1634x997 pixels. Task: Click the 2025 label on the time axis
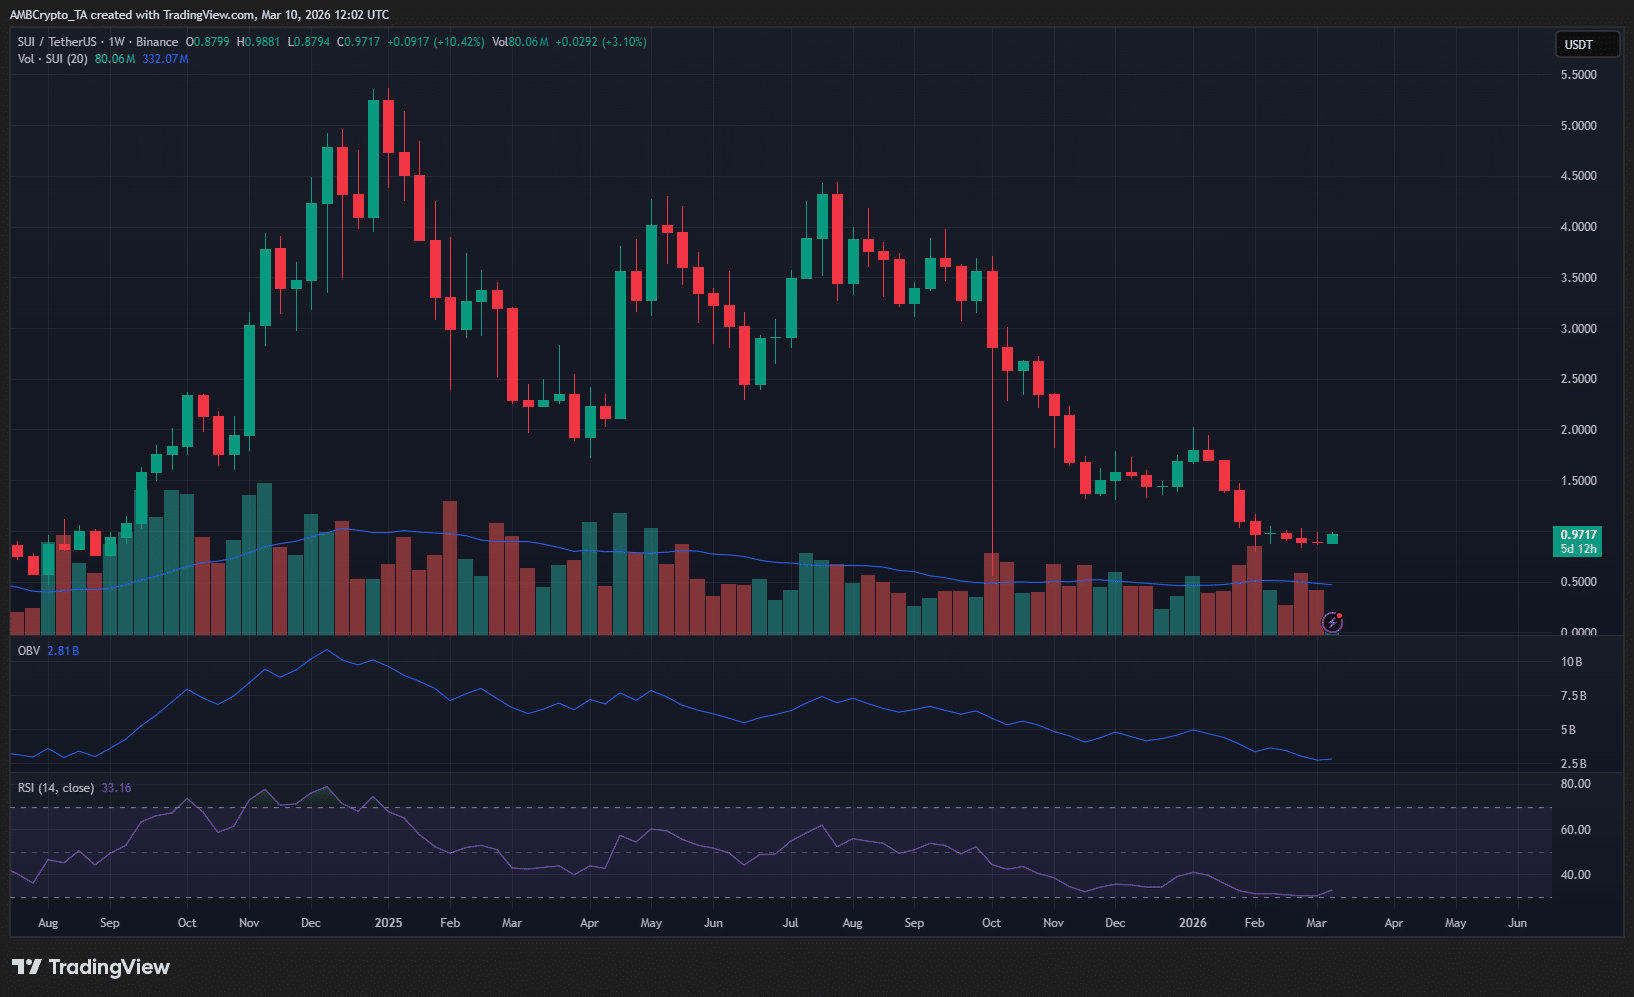tap(388, 923)
